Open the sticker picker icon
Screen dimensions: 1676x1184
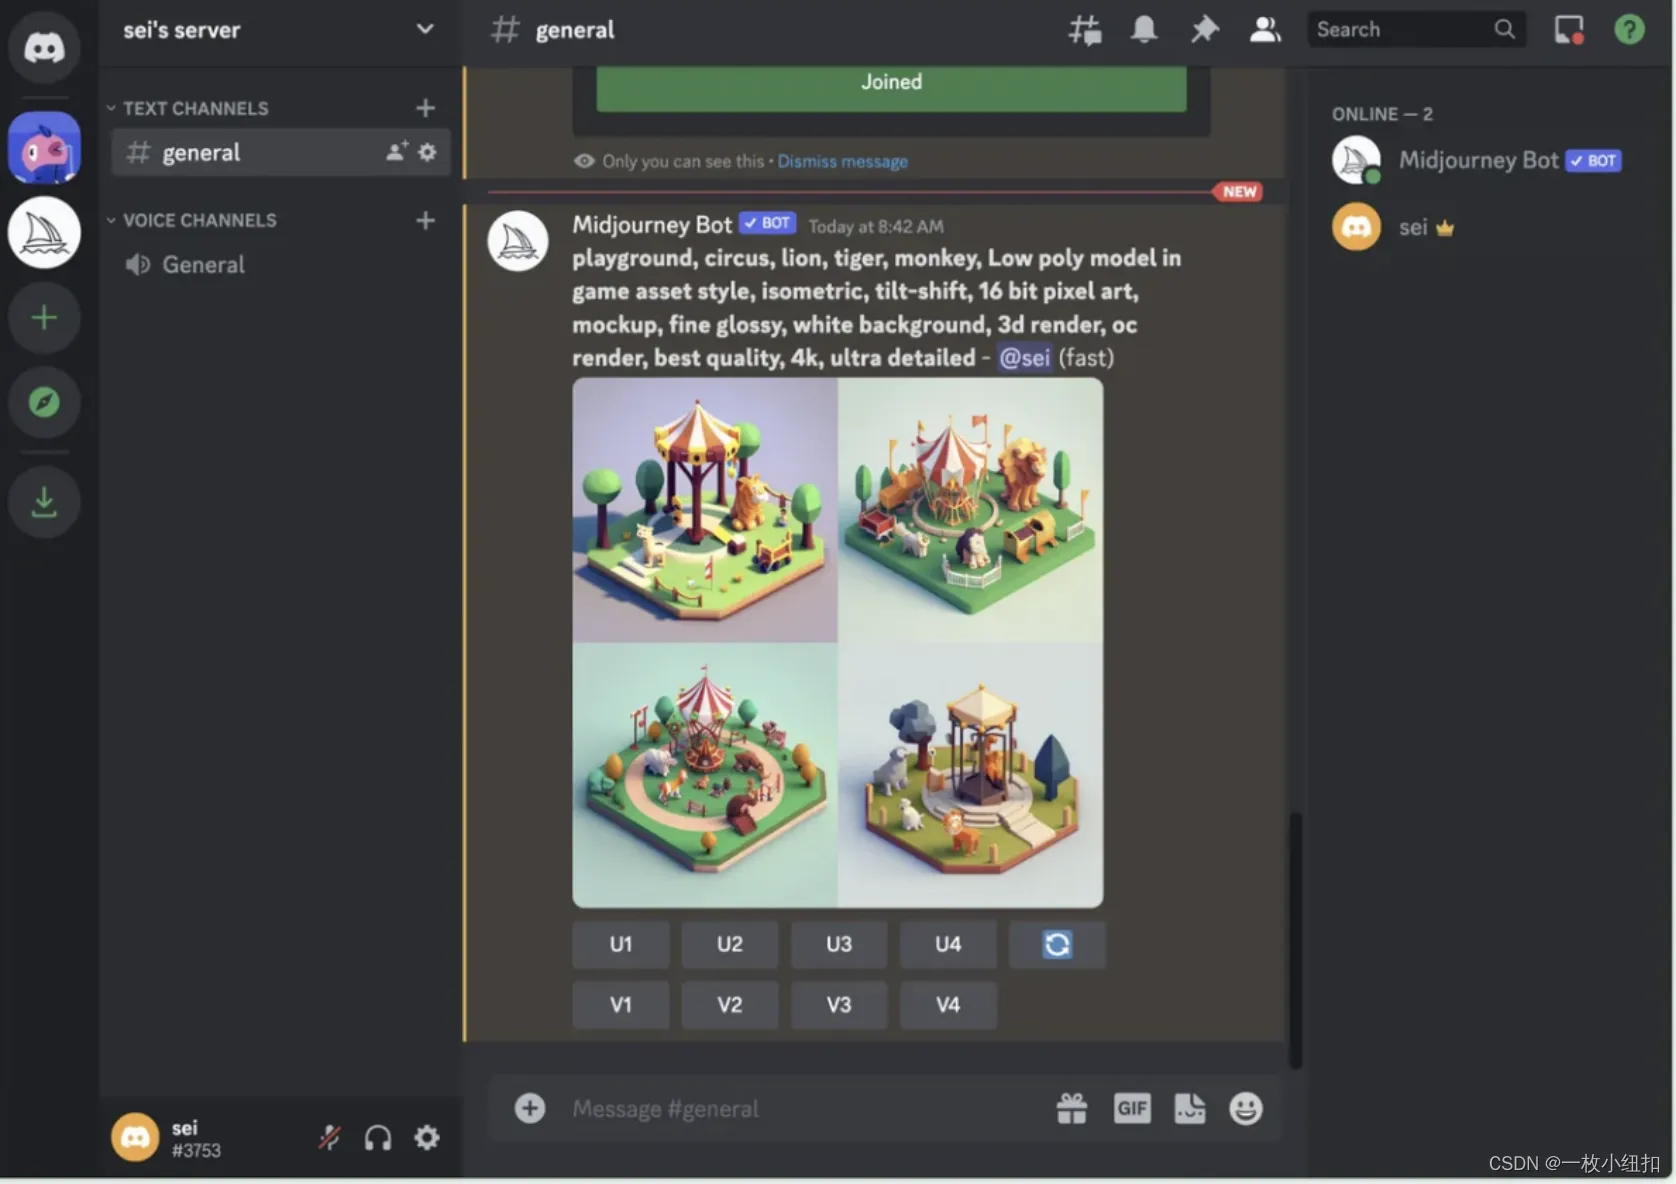[x=1189, y=1108]
